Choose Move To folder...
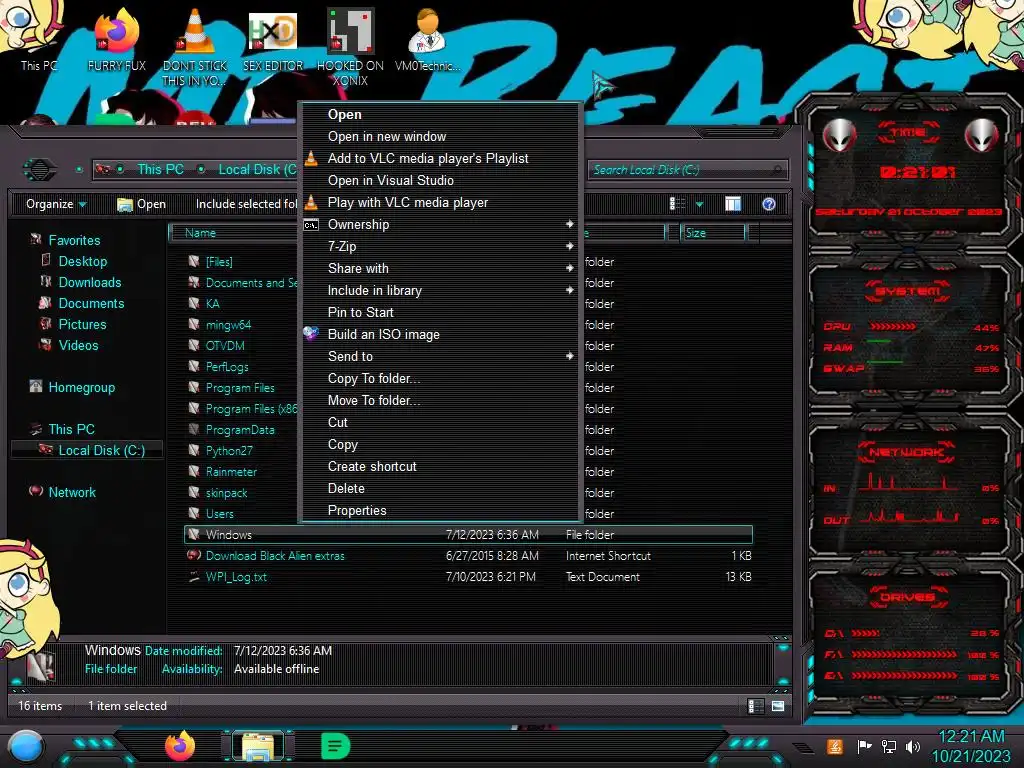This screenshot has height=768, width=1024. [x=440, y=400]
